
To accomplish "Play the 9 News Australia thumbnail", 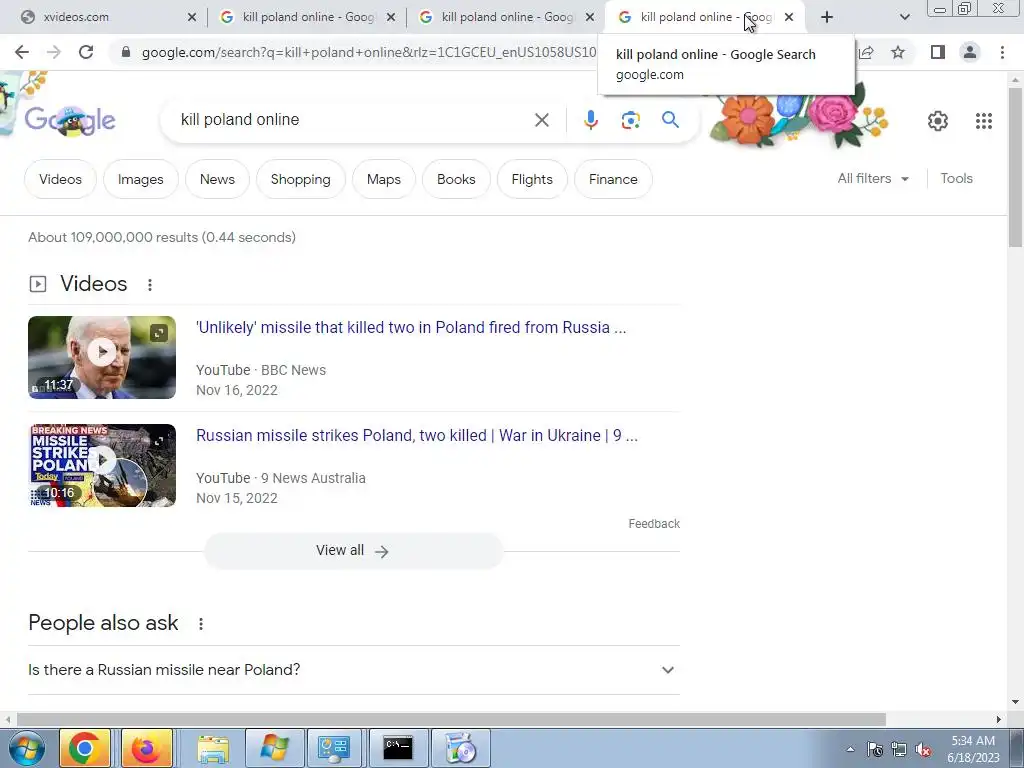I will [102, 466].
